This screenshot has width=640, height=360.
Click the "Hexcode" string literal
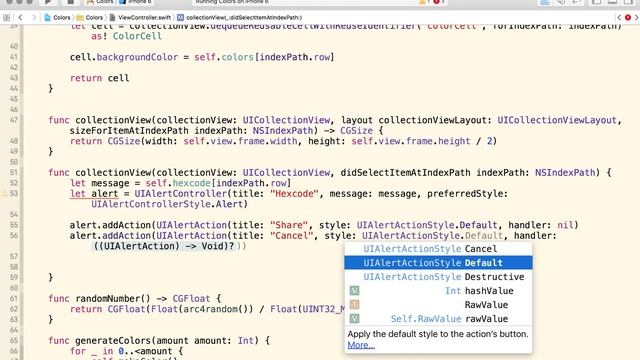(x=294, y=193)
